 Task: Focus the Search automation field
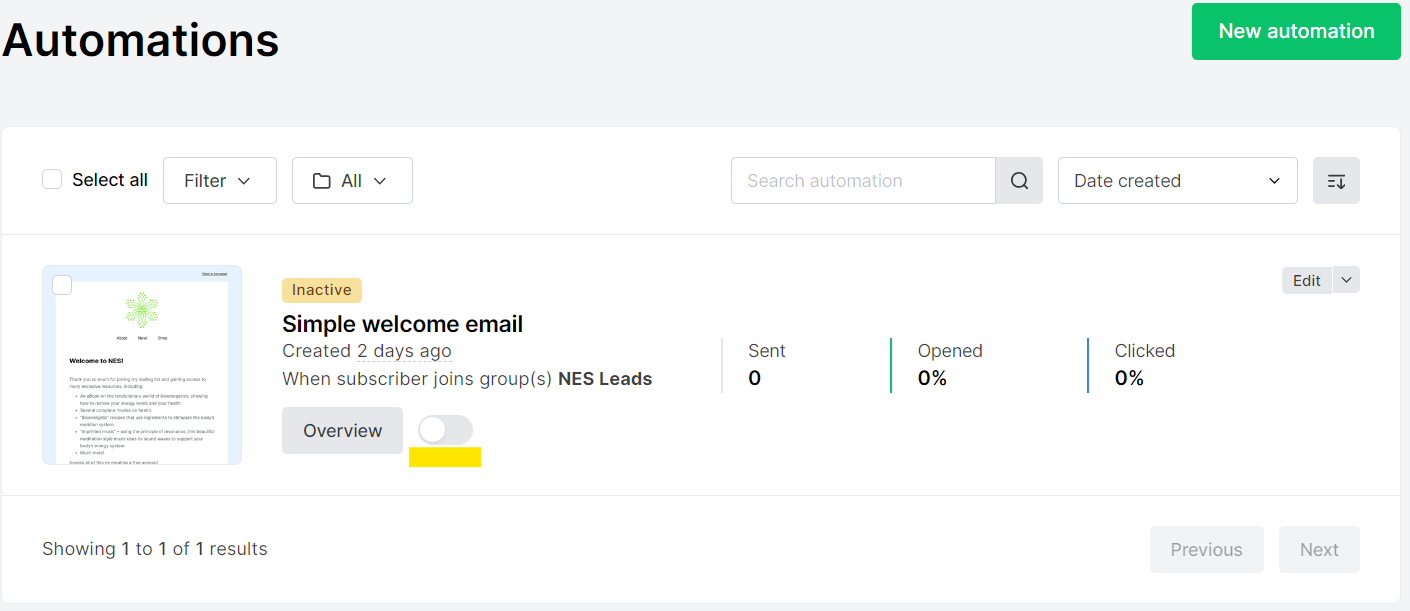pyautogui.click(x=863, y=181)
